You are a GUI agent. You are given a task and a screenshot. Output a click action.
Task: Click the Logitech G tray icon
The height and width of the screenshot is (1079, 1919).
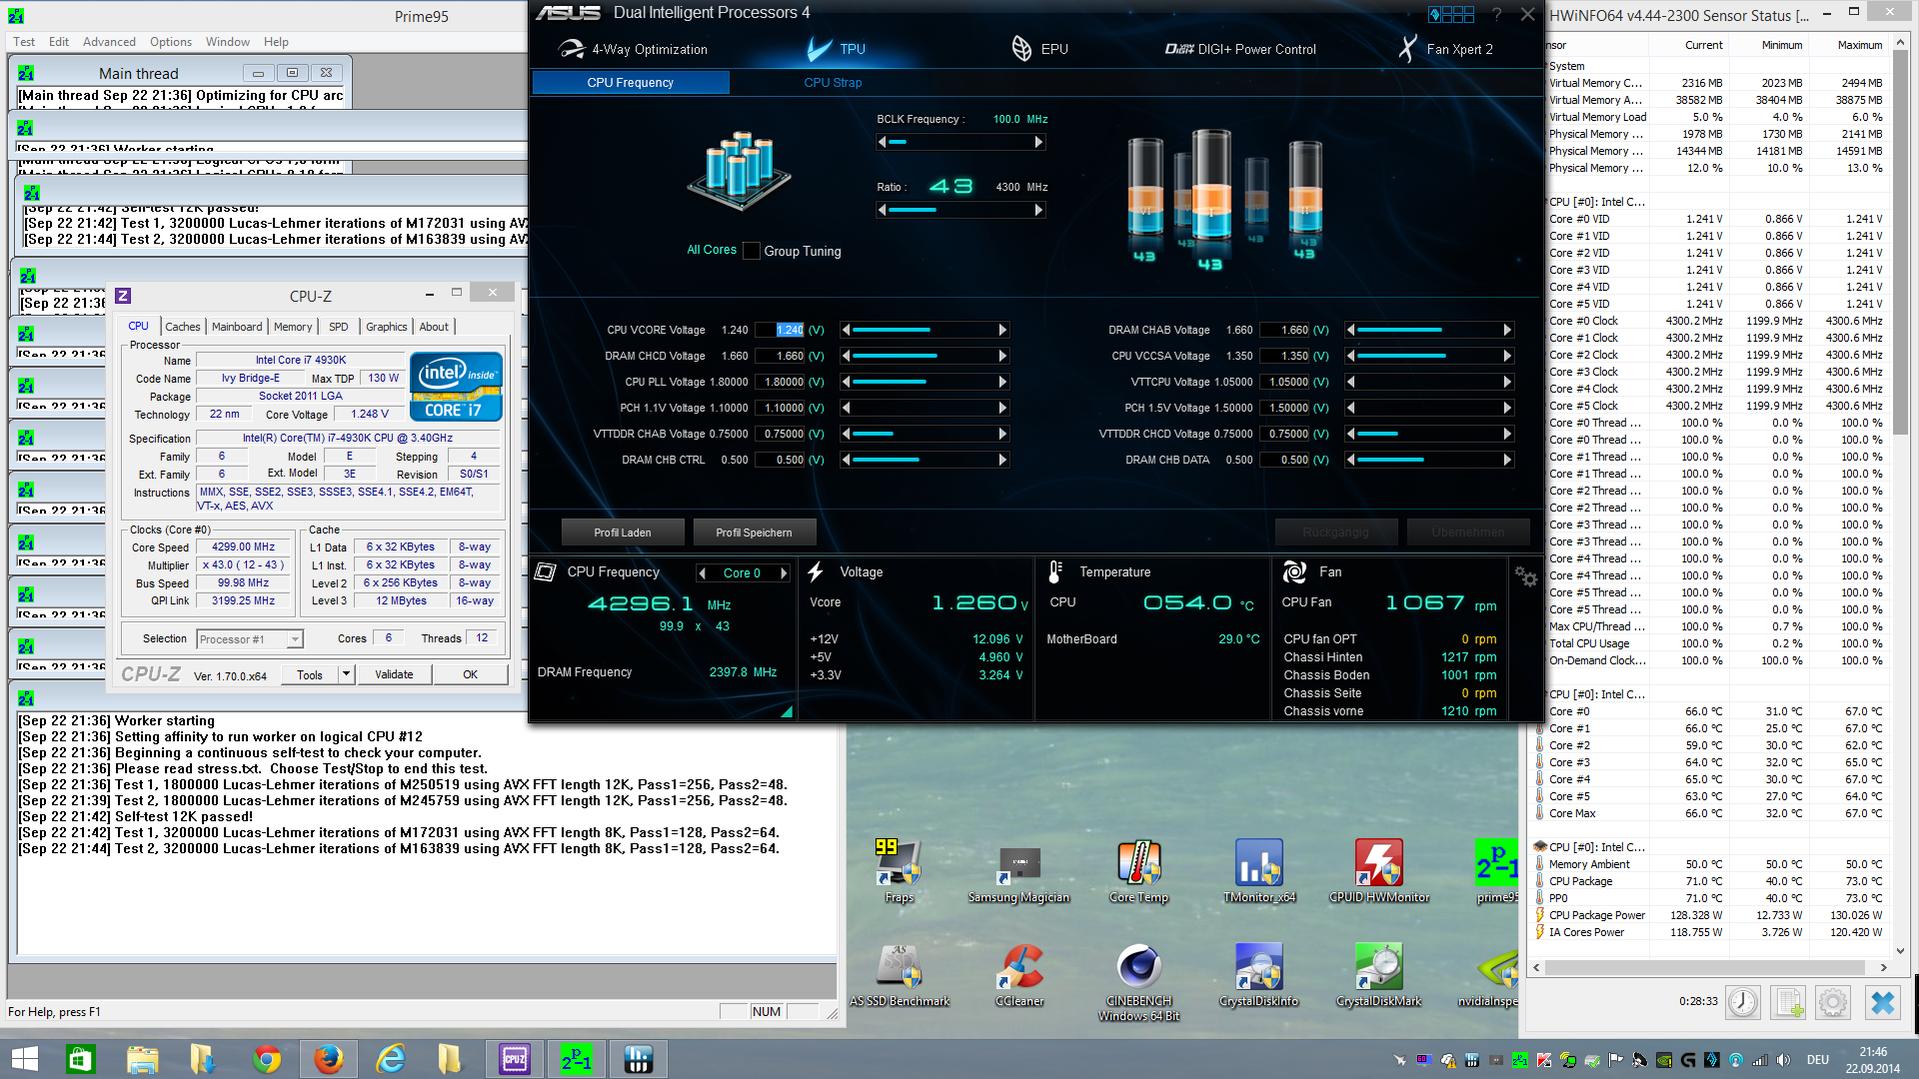tap(1688, 1060)
